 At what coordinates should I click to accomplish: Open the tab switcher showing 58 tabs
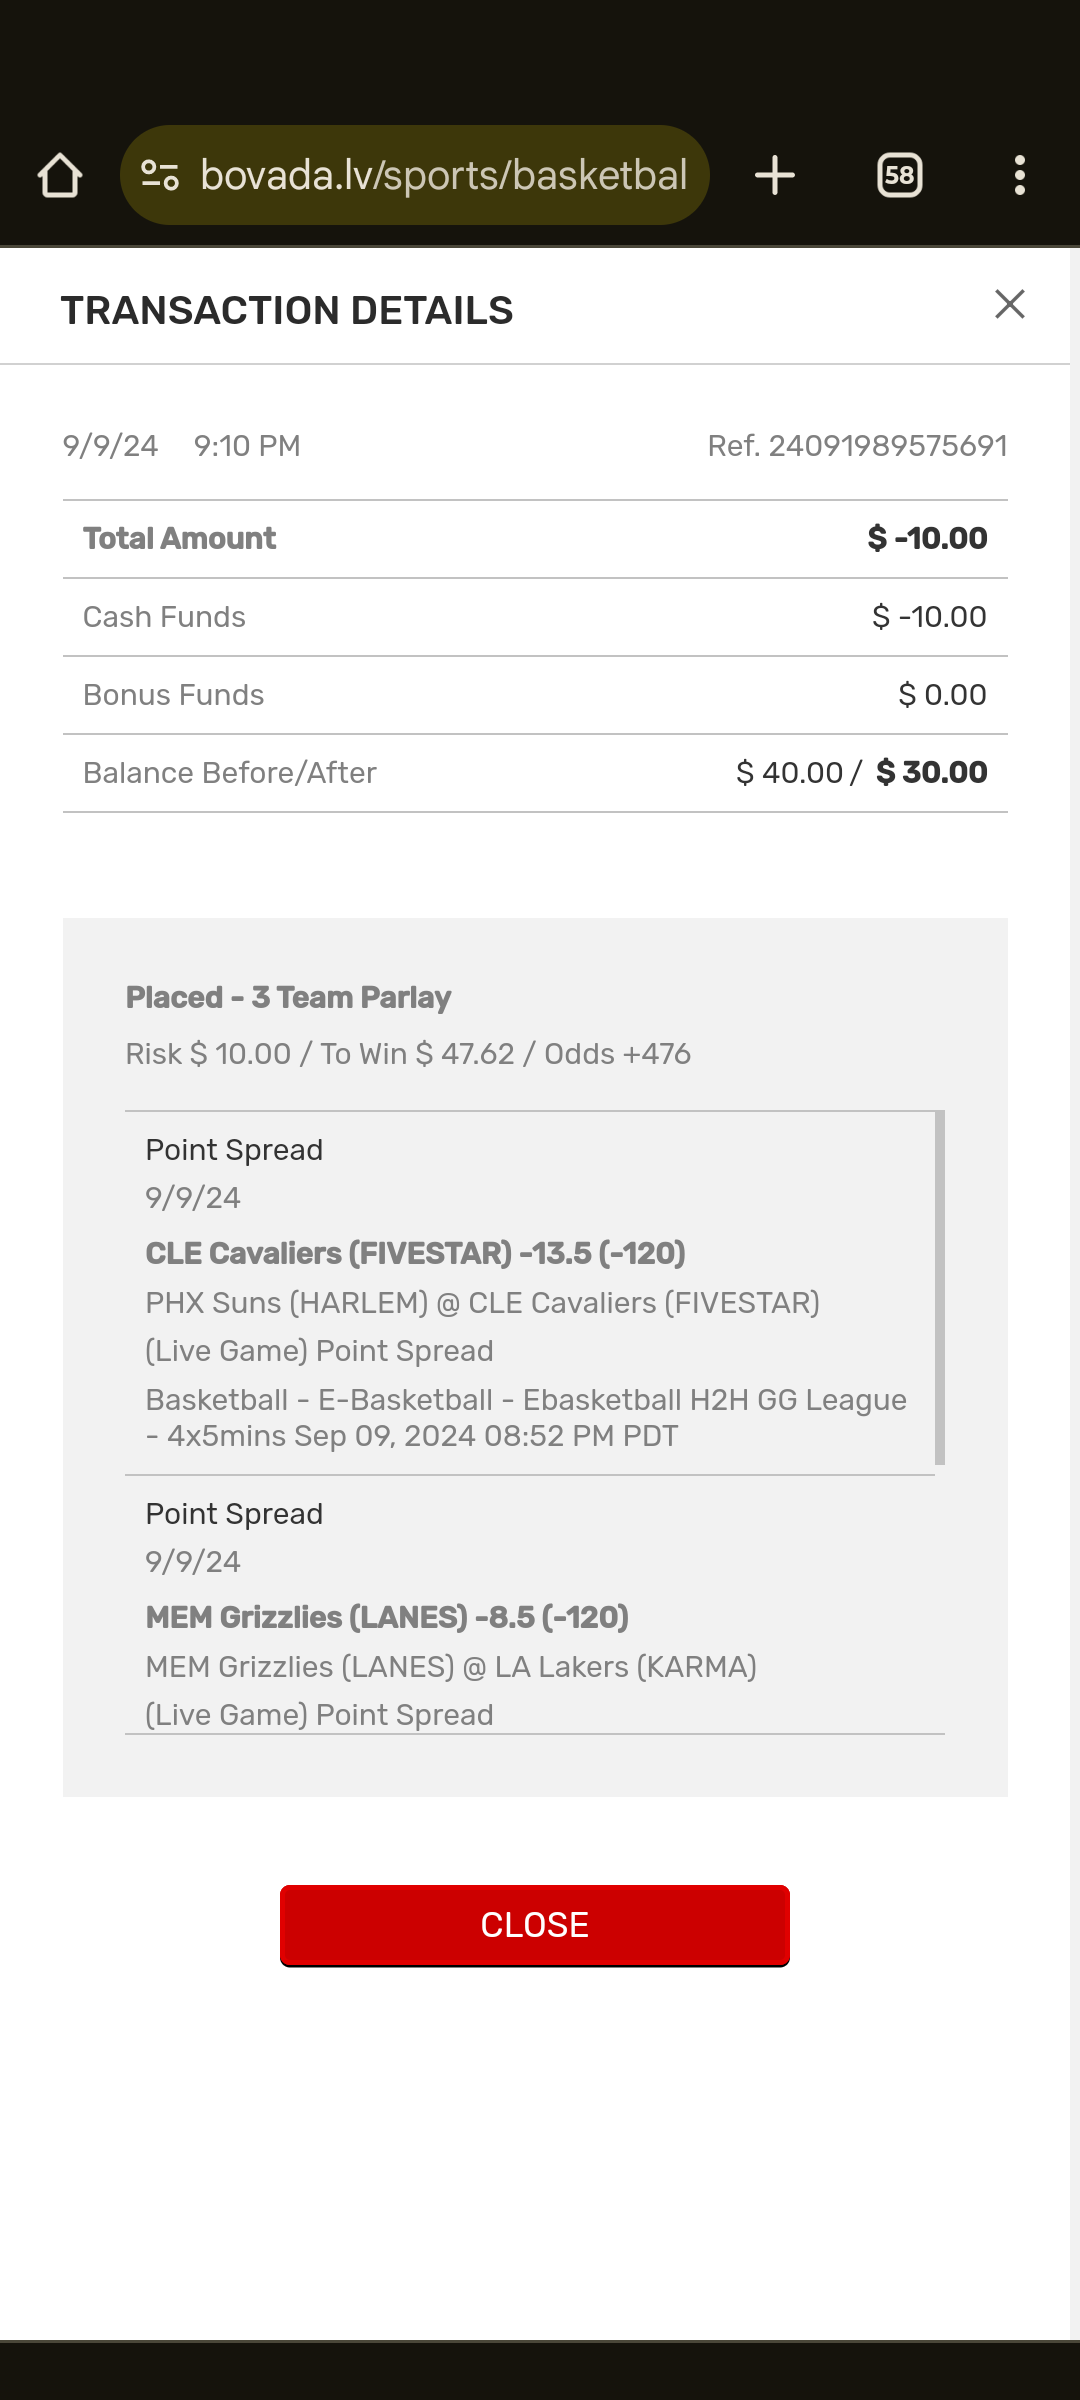(899, 176)
